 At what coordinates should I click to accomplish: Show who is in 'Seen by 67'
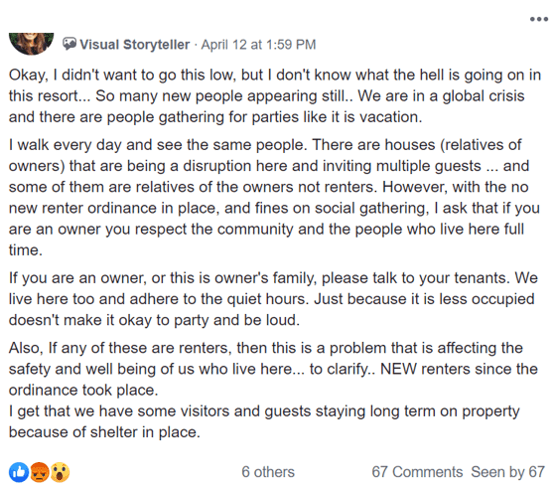tap(508, 472)
